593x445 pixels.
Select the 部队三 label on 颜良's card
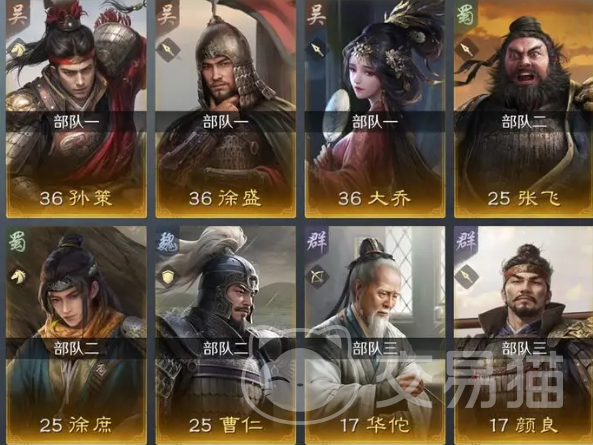point(524,349)
